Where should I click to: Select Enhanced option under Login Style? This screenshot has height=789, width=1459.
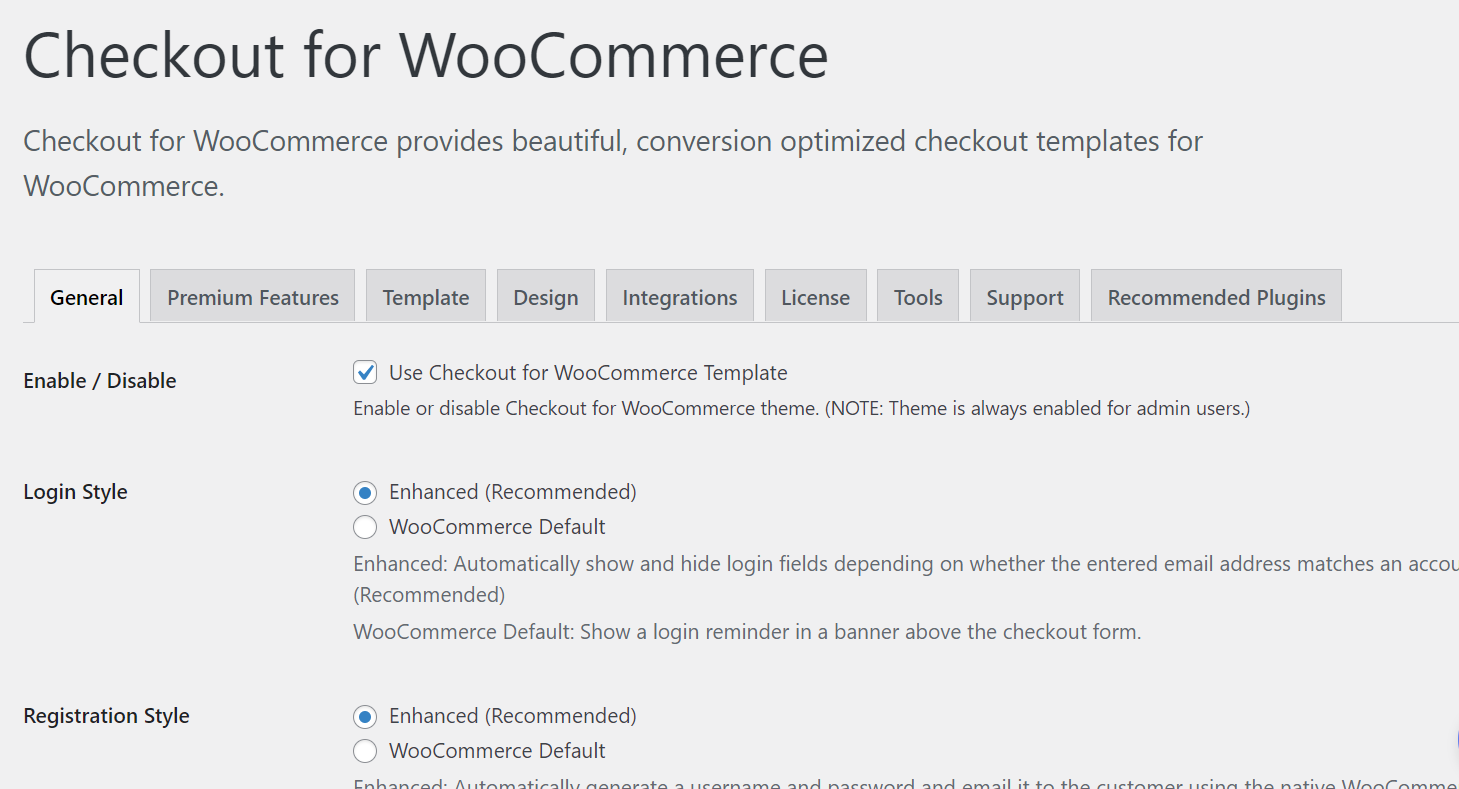pos(365,492)
